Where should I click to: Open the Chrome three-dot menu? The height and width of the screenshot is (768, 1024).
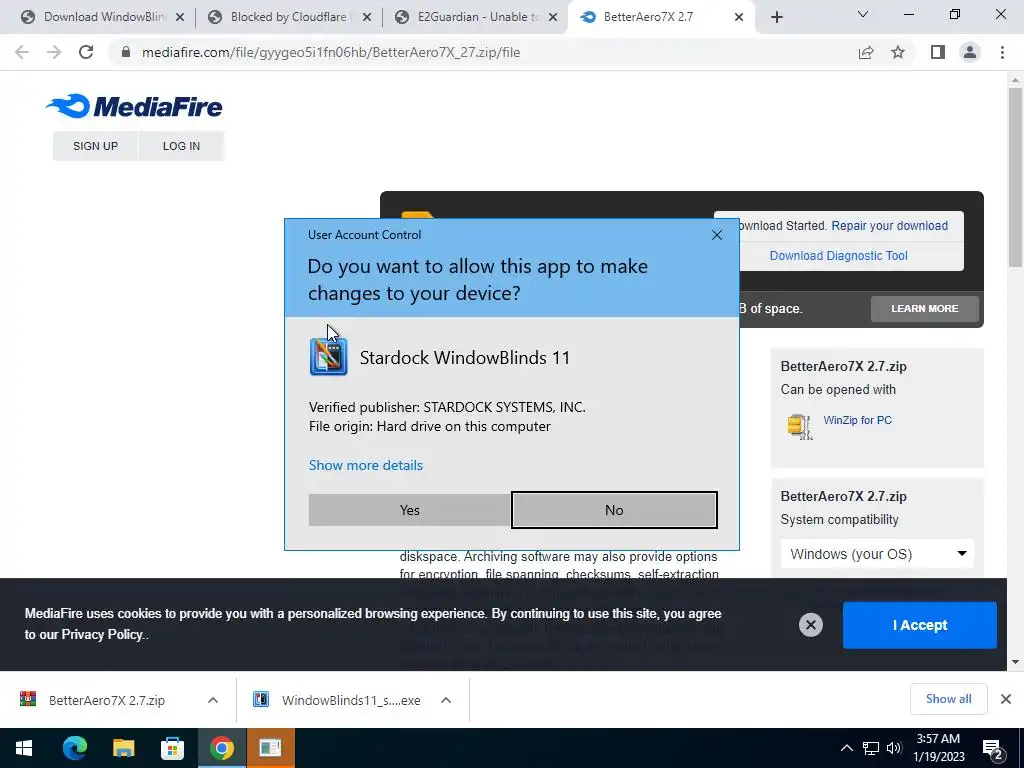click(x=1002, y=52)
